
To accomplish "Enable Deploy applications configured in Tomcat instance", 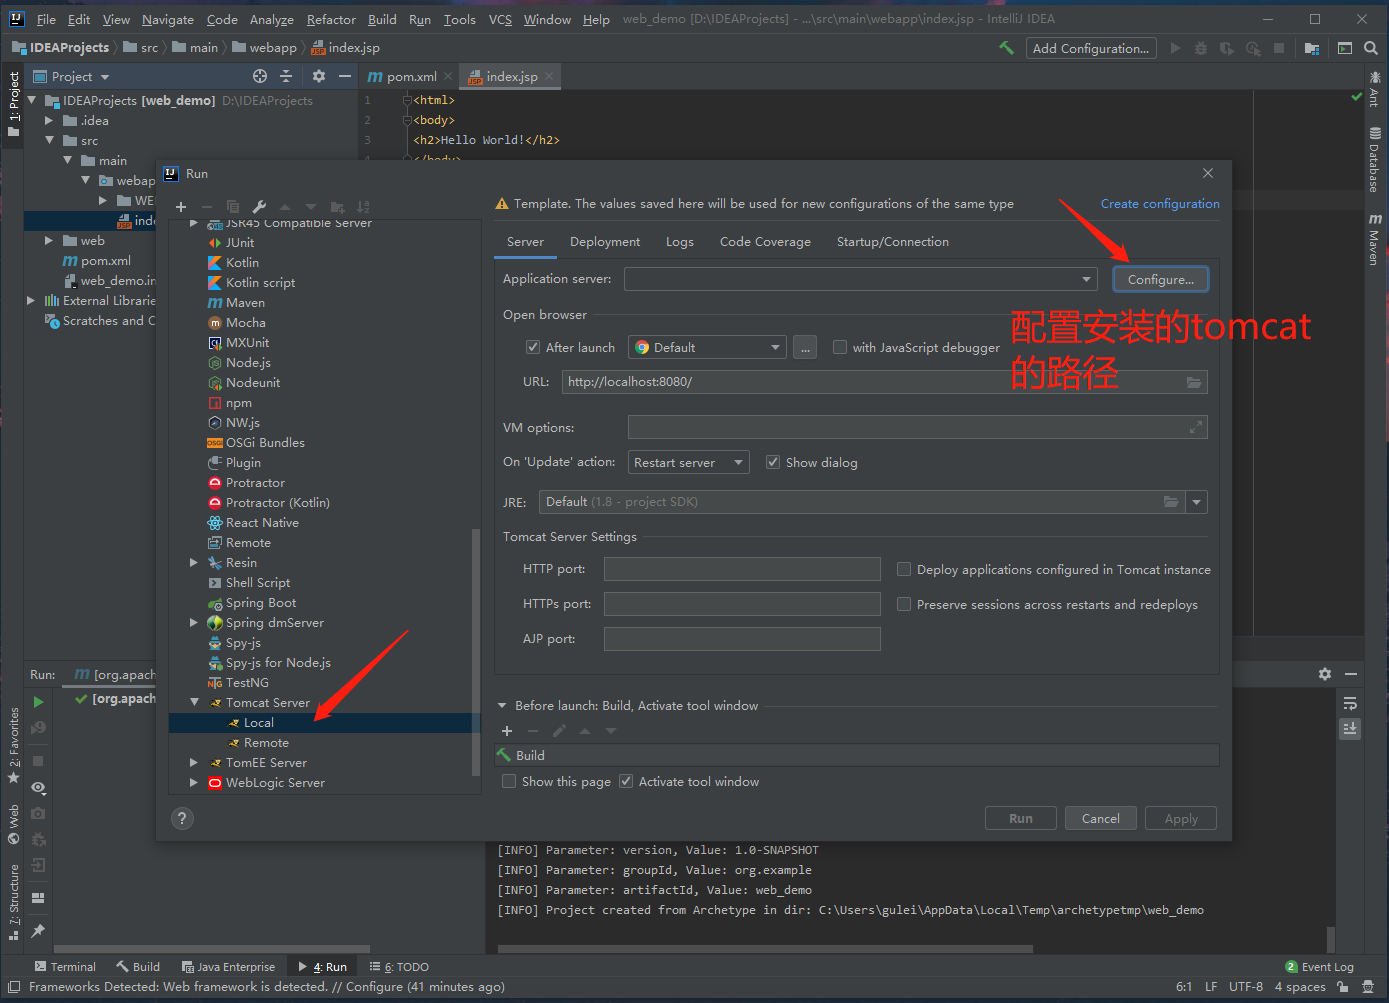I will (904, 569).
